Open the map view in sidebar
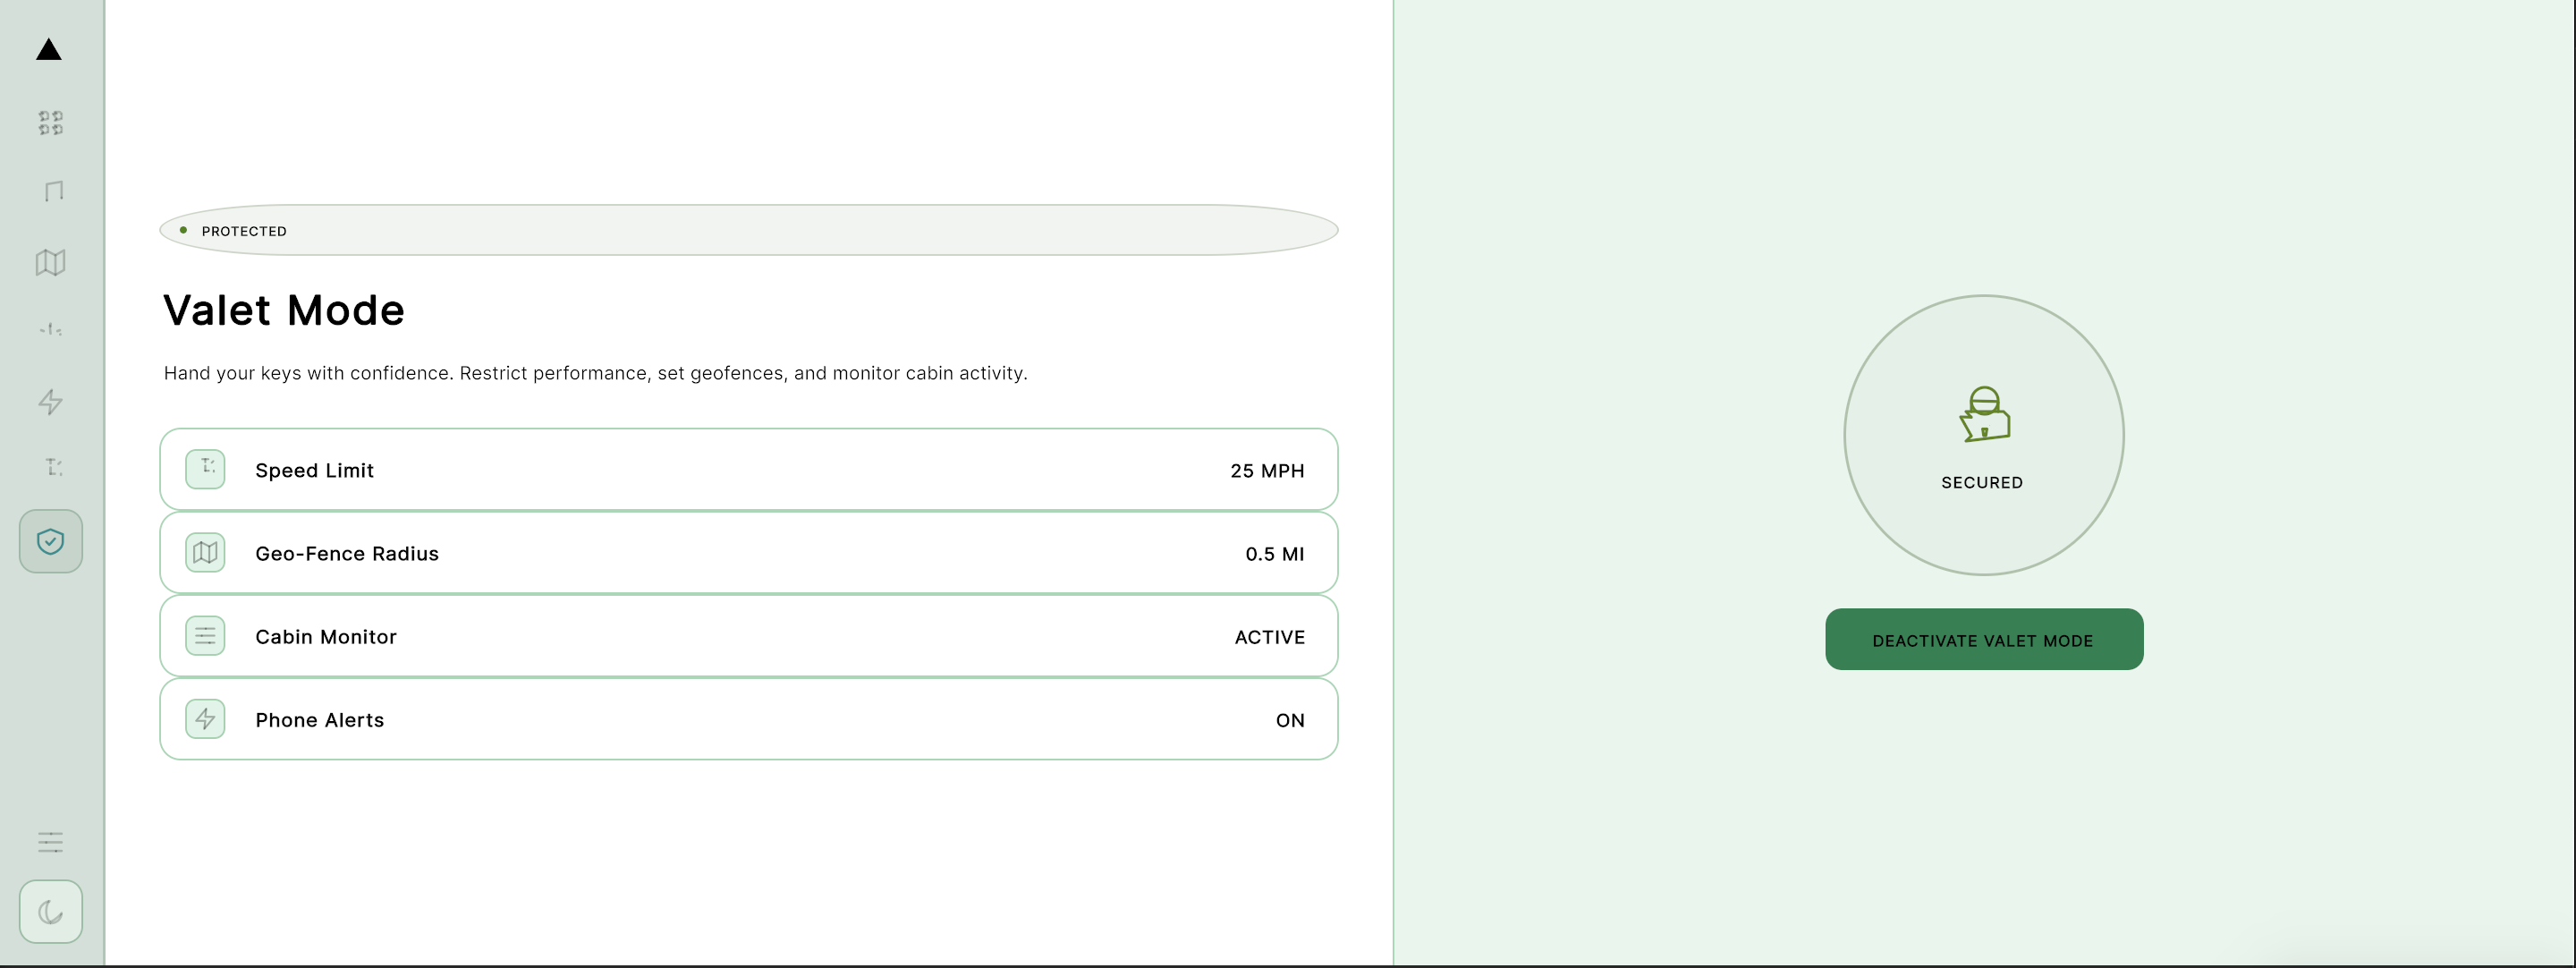 (50, 262)
